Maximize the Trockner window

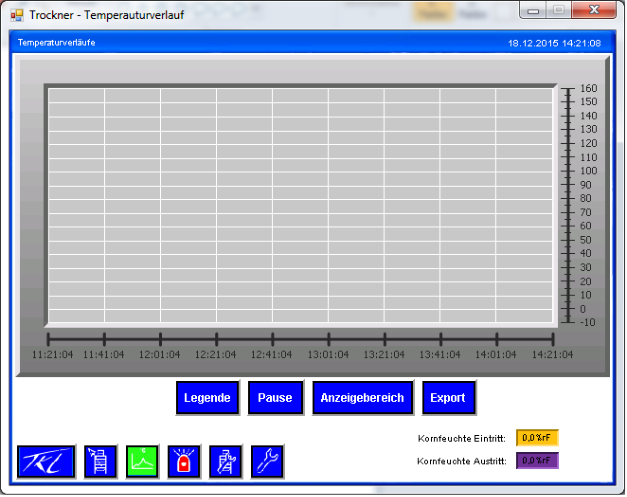pos(560,11)
